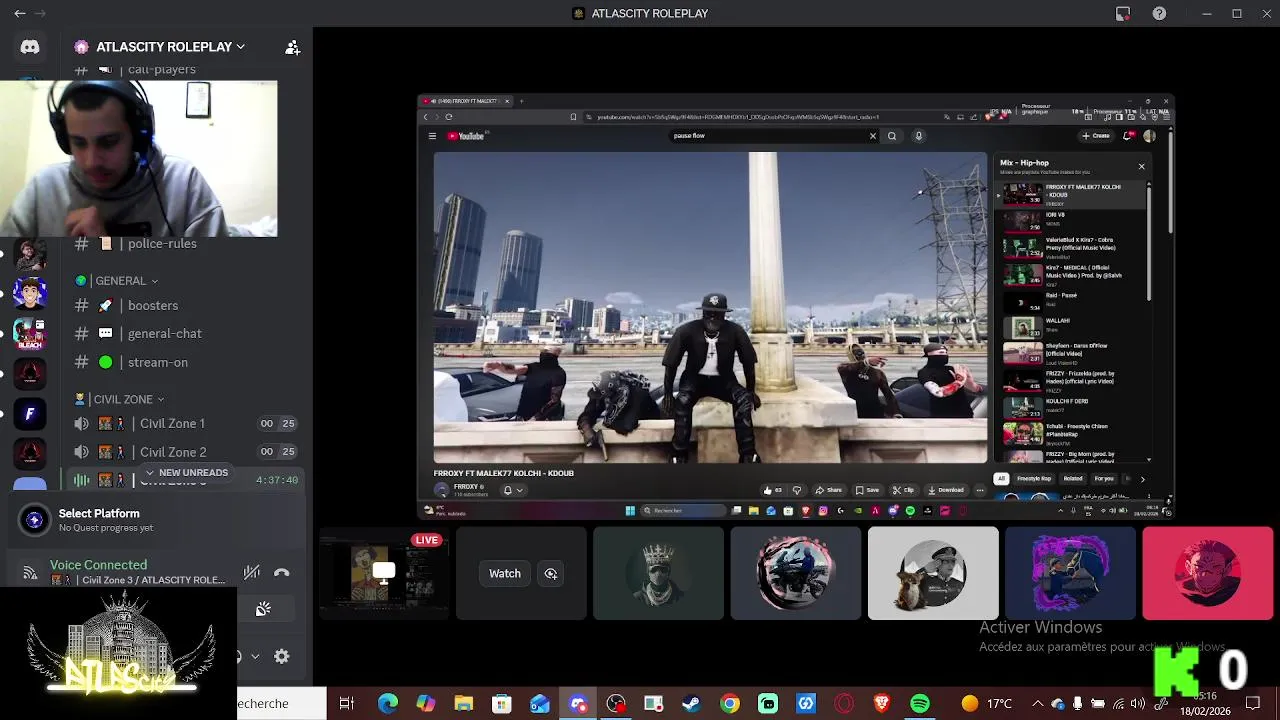
Task: Join Civil Zone 2 voice channel
Action: 173,452
